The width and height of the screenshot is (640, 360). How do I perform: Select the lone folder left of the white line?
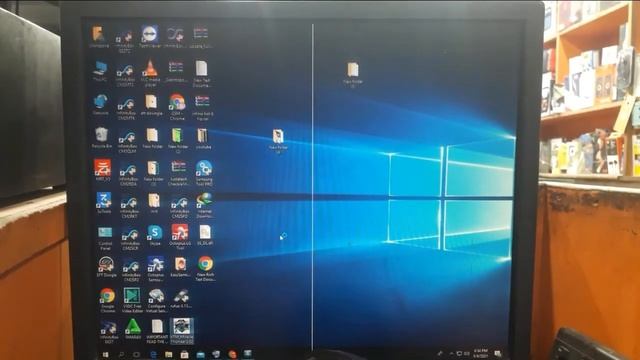[278, 141]
